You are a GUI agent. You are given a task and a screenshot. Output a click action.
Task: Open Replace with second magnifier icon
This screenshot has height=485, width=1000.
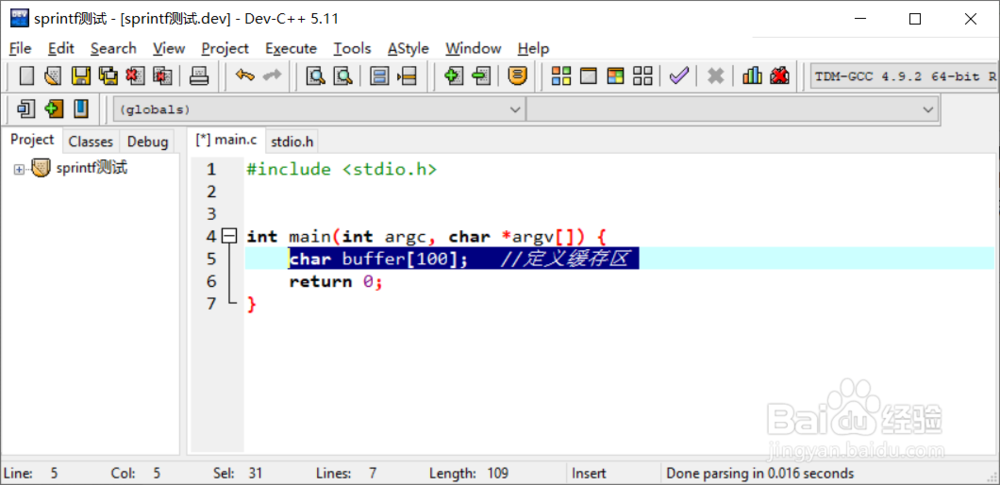(343, 77)
